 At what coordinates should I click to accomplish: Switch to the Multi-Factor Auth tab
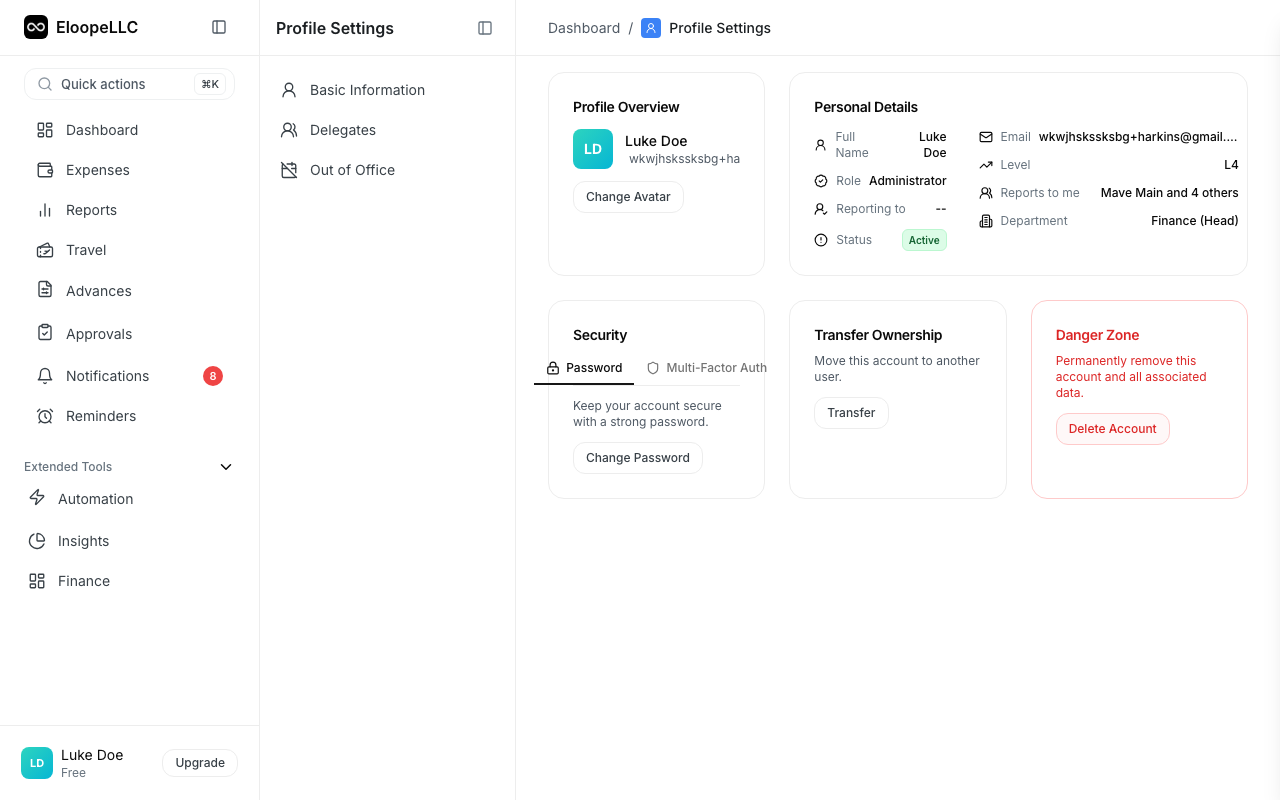pyautogui.click(x=706, y=367)
